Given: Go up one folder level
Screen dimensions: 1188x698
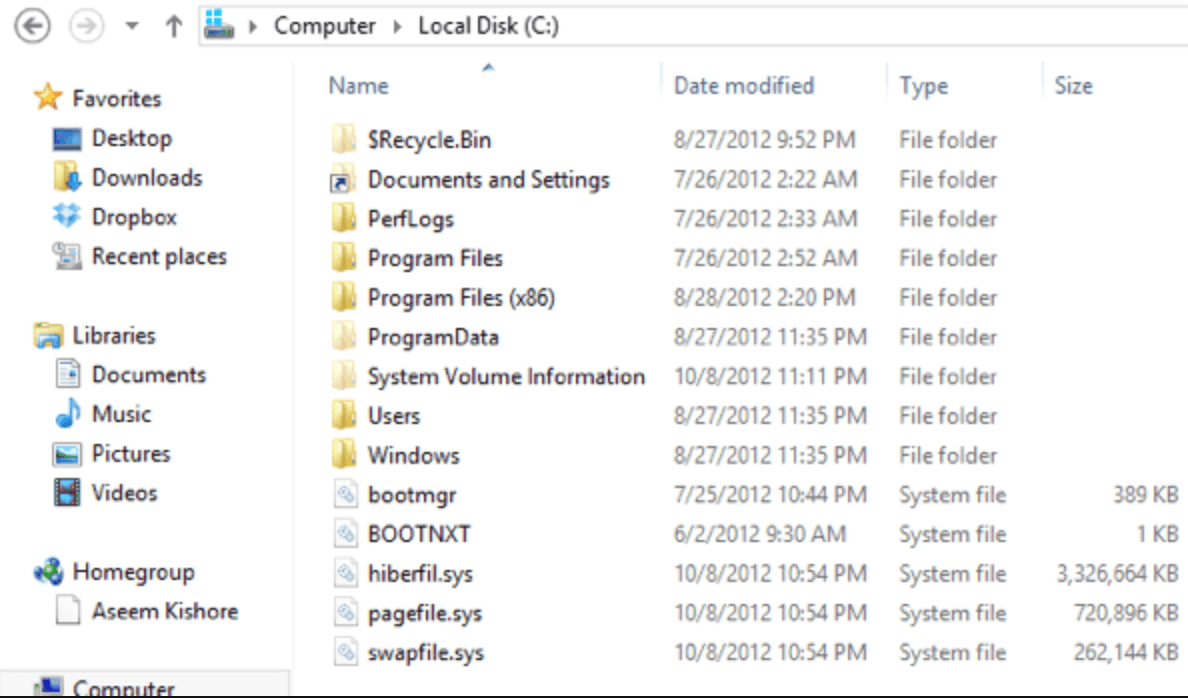Looking at the screenshot, I should click(174, 26).
